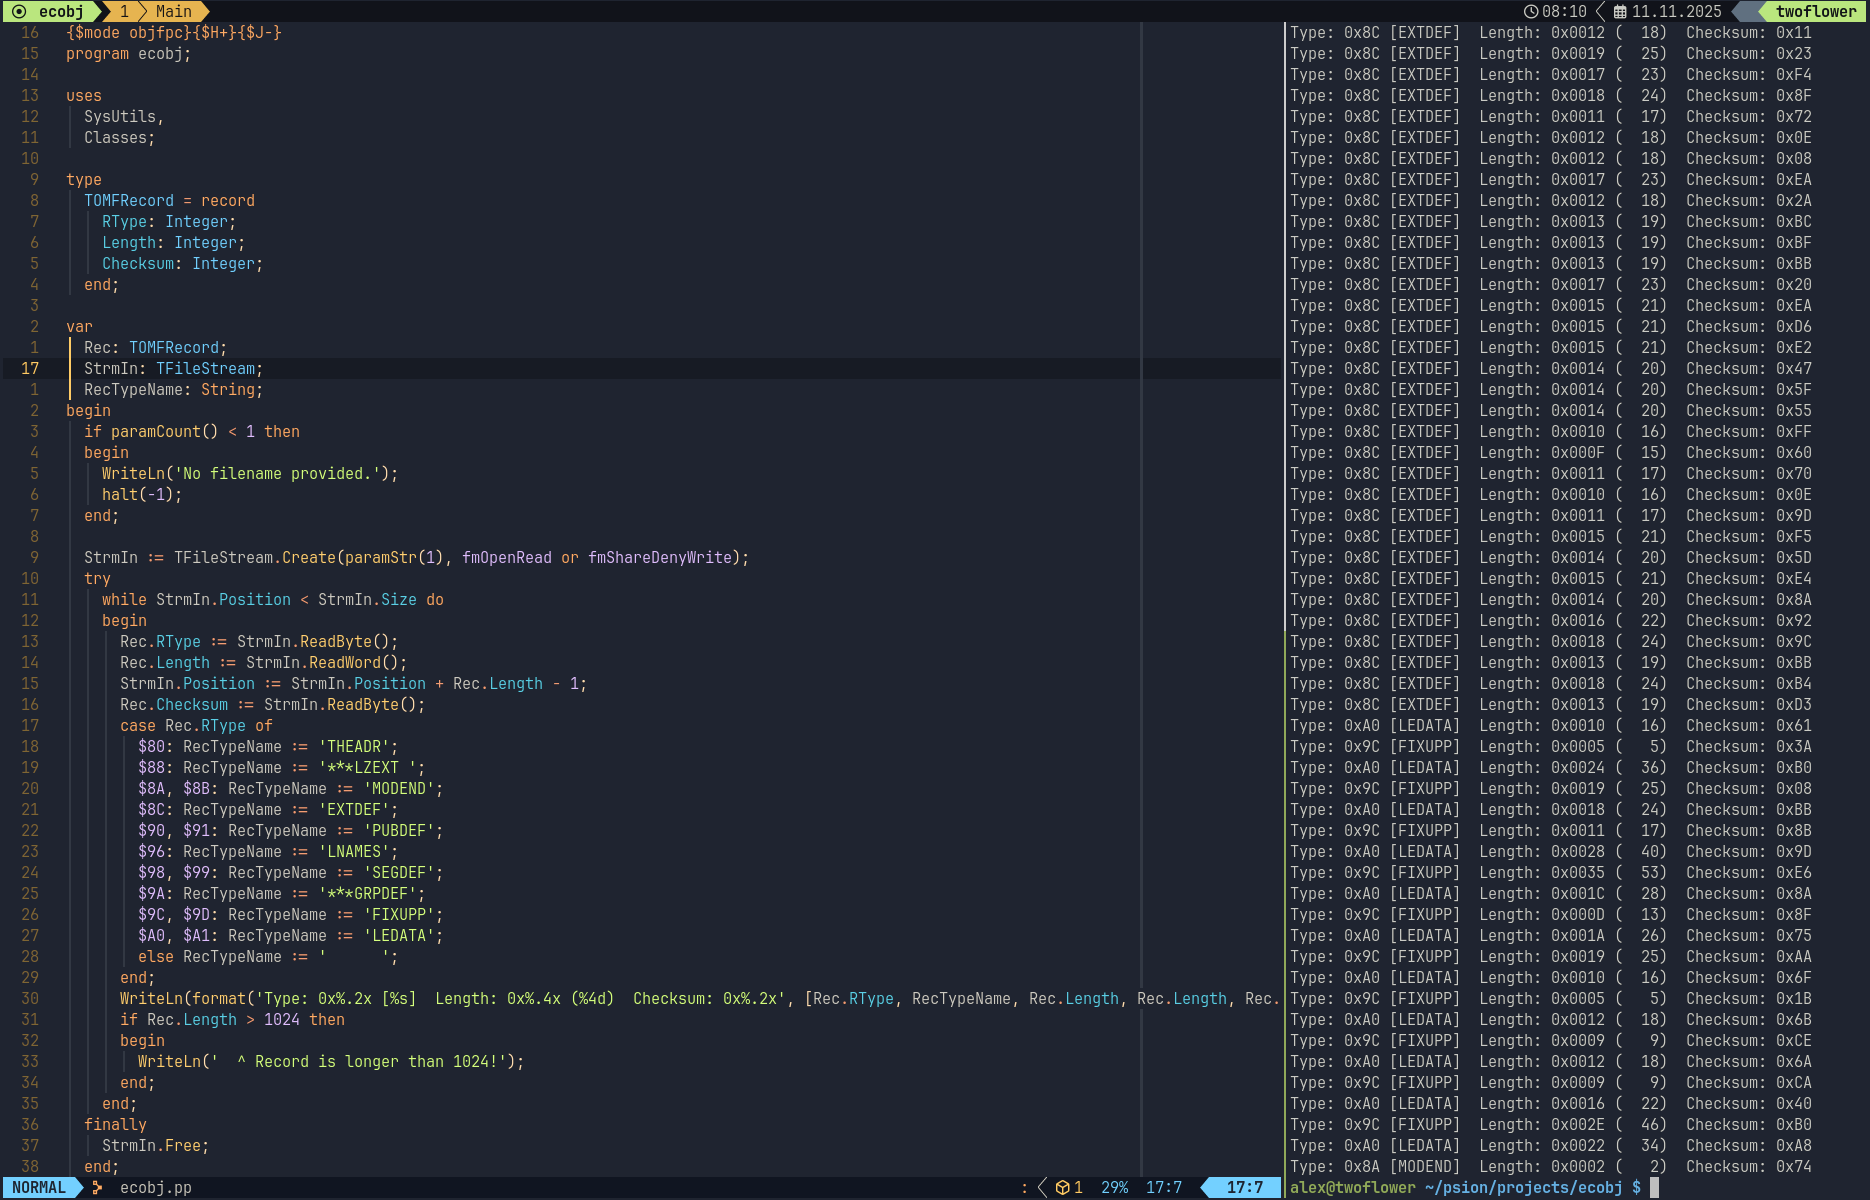Click the shell prompt cursor in terminal
1870x1200 pixels.
1654,1188
